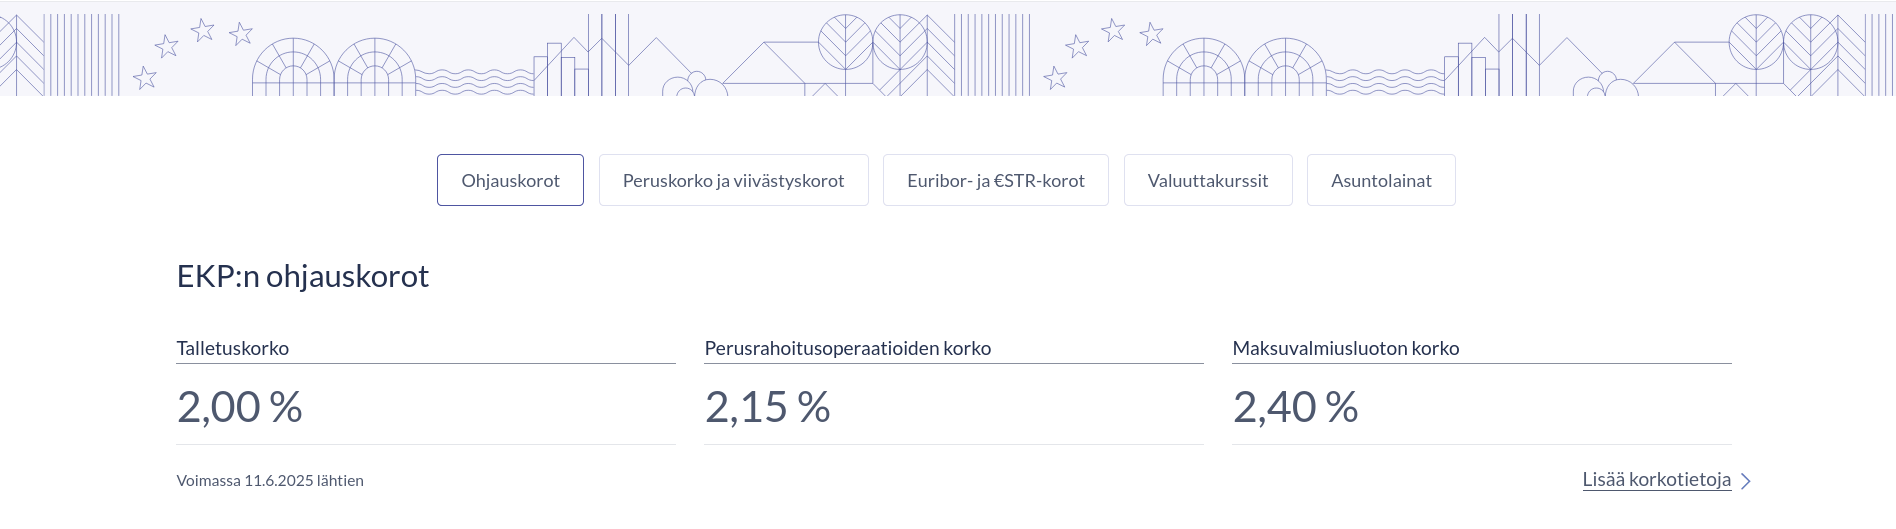Click the leftmost arched window illustration
The image size is (1896, 529).
tap(293, 68)
